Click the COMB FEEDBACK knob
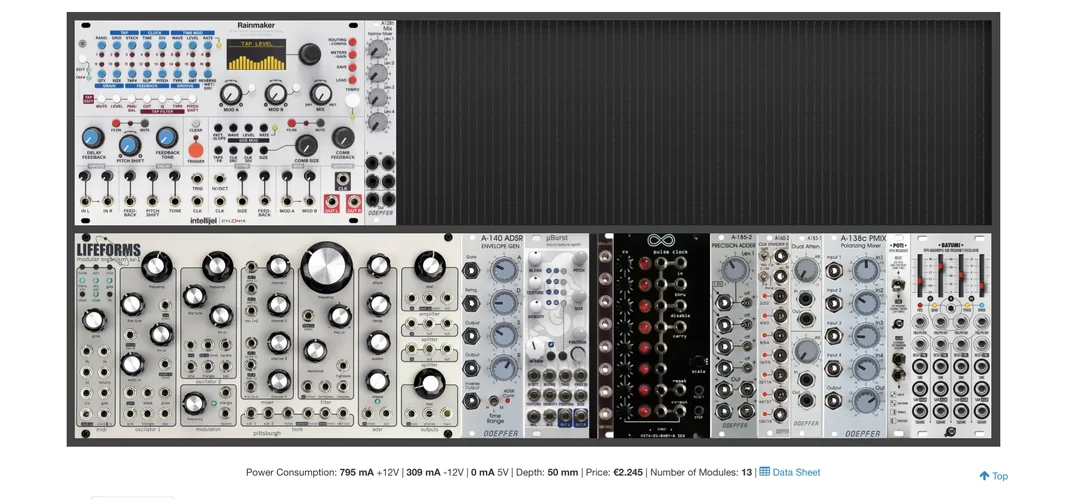1083x500 pixels. point(343,137)
